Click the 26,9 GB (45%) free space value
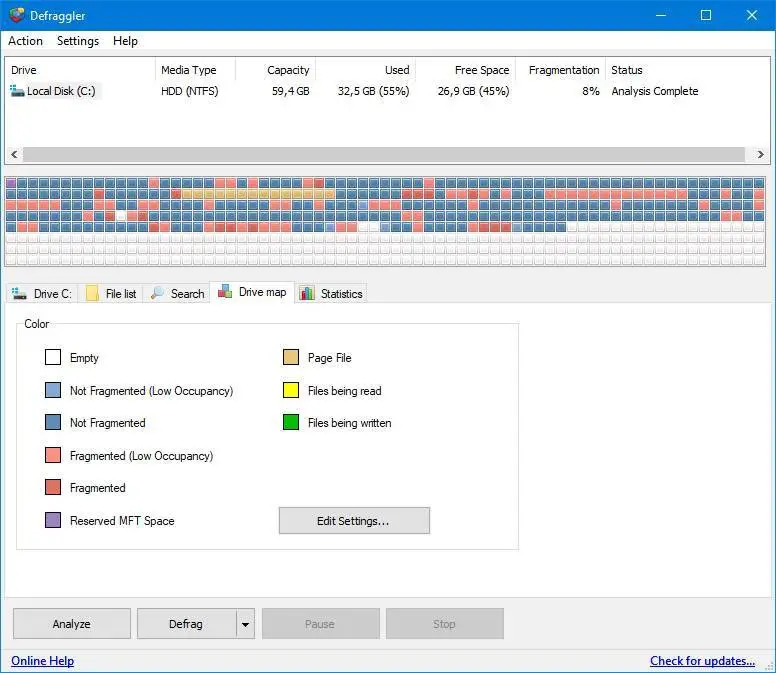This screenshot has width=776, height=673. point(474,91)
